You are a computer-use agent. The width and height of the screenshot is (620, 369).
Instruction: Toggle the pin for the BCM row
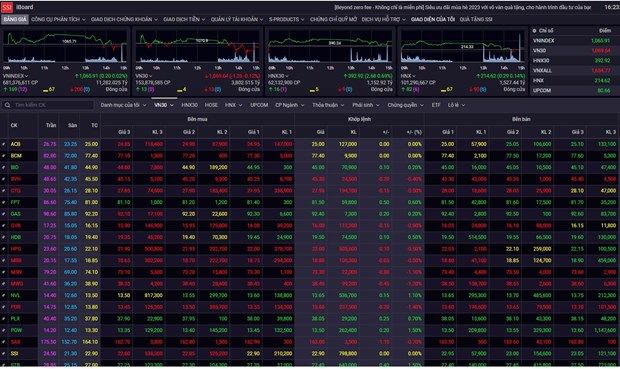pyautogui.click(x=4, y=156)
